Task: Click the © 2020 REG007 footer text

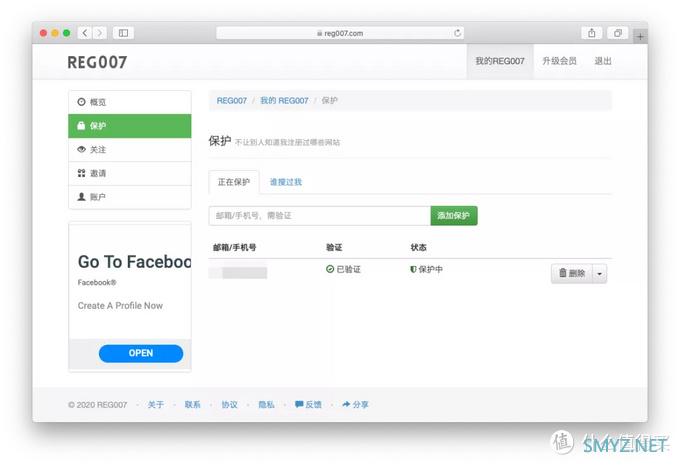Action: pos(98,405)
